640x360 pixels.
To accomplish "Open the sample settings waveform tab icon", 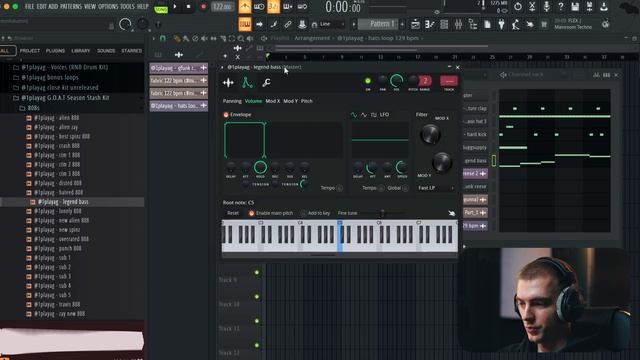I will pyautogui.click(x=228, y=83).
